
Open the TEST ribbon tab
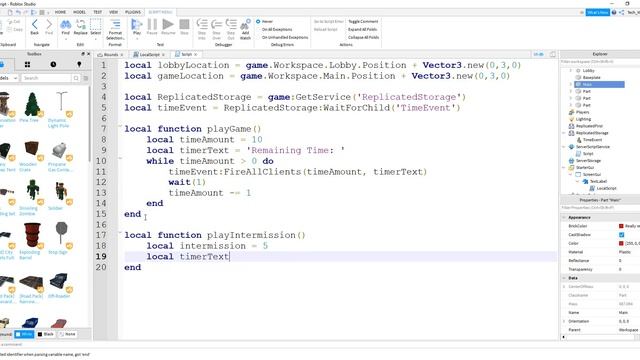(98, 12)
